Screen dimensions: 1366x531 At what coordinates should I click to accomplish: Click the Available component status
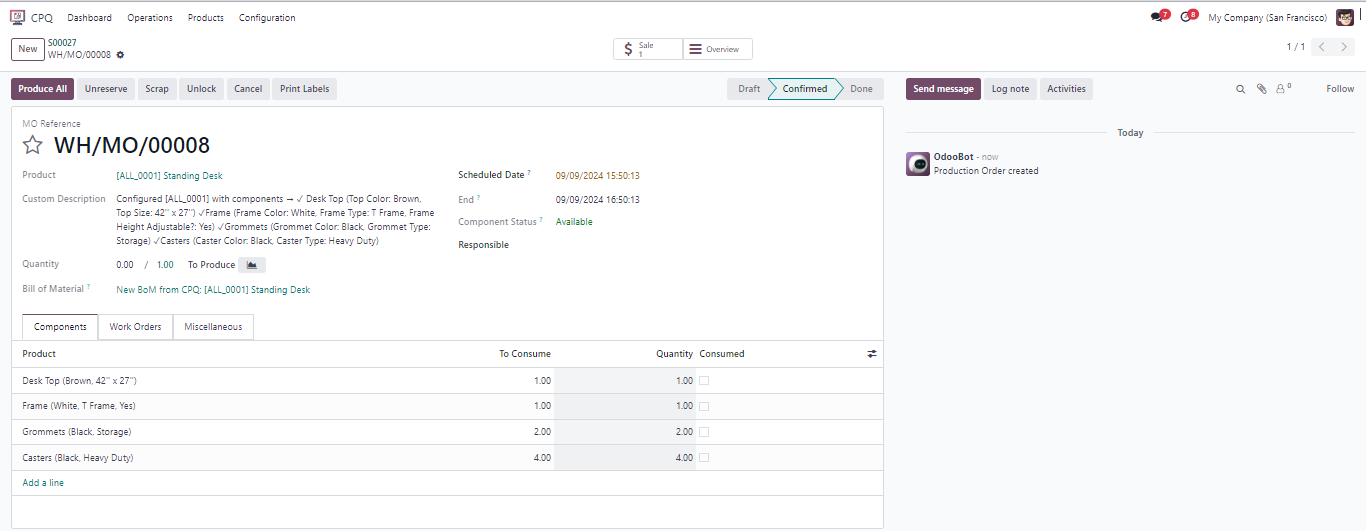coord(574,222)
